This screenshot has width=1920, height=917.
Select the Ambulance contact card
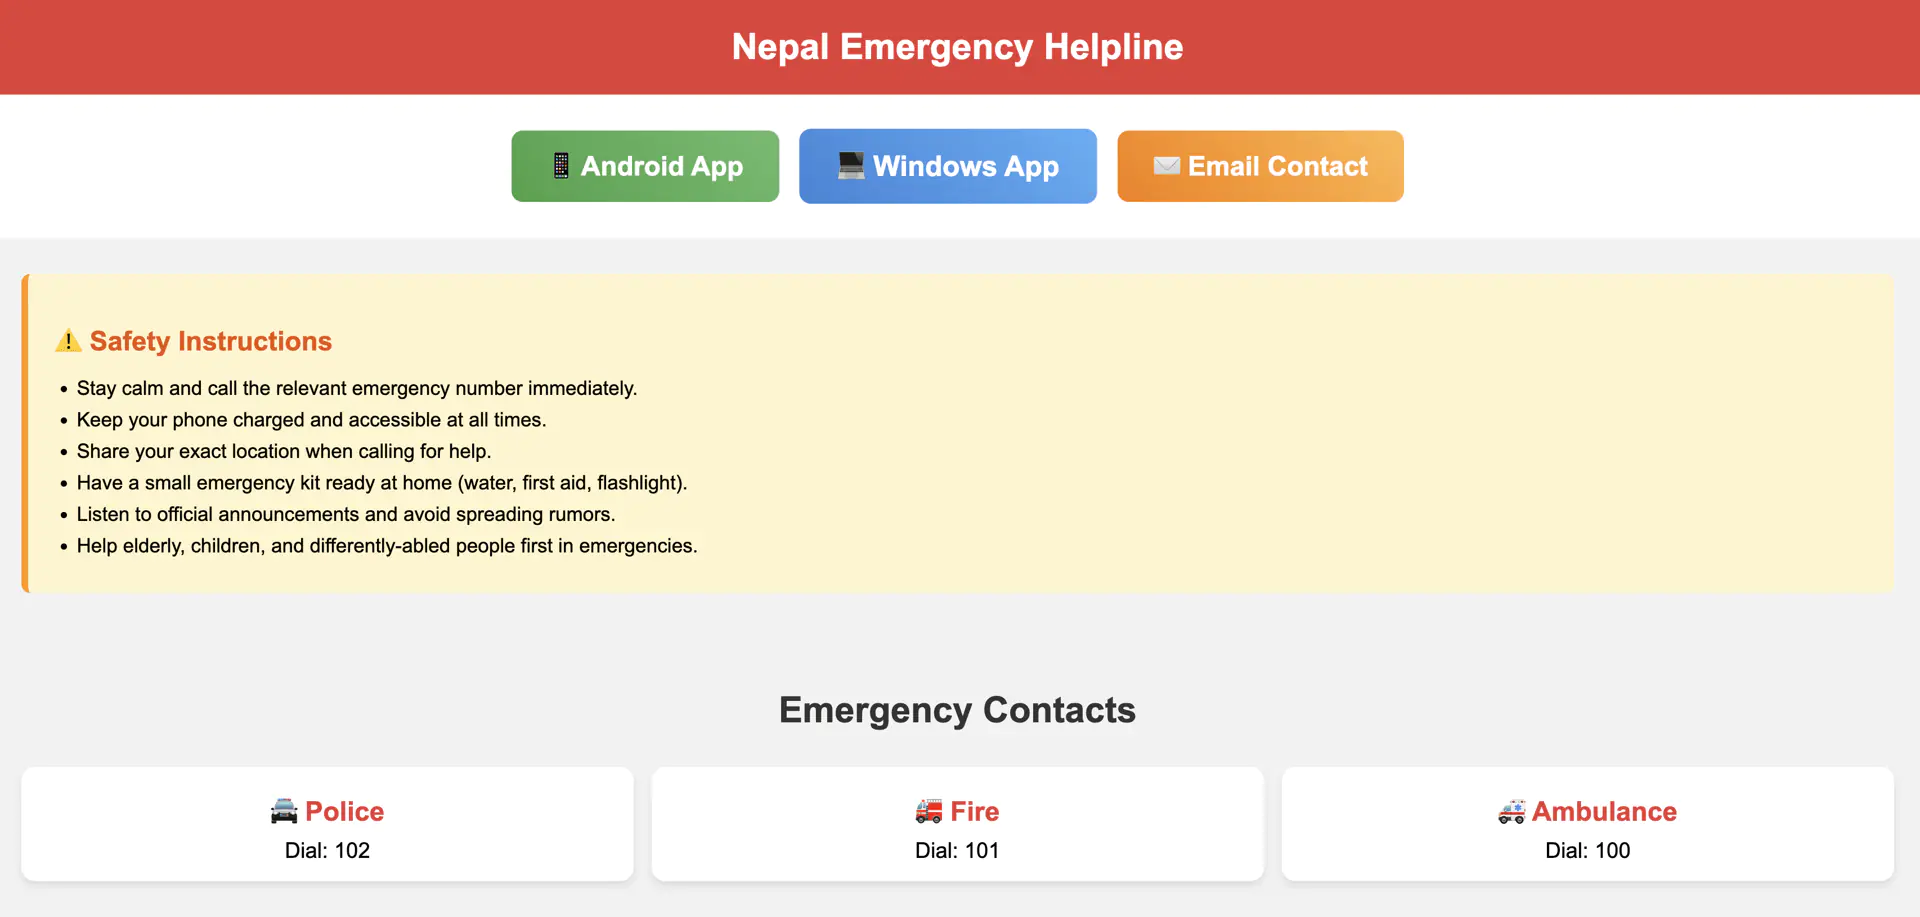click(1587, 824)
